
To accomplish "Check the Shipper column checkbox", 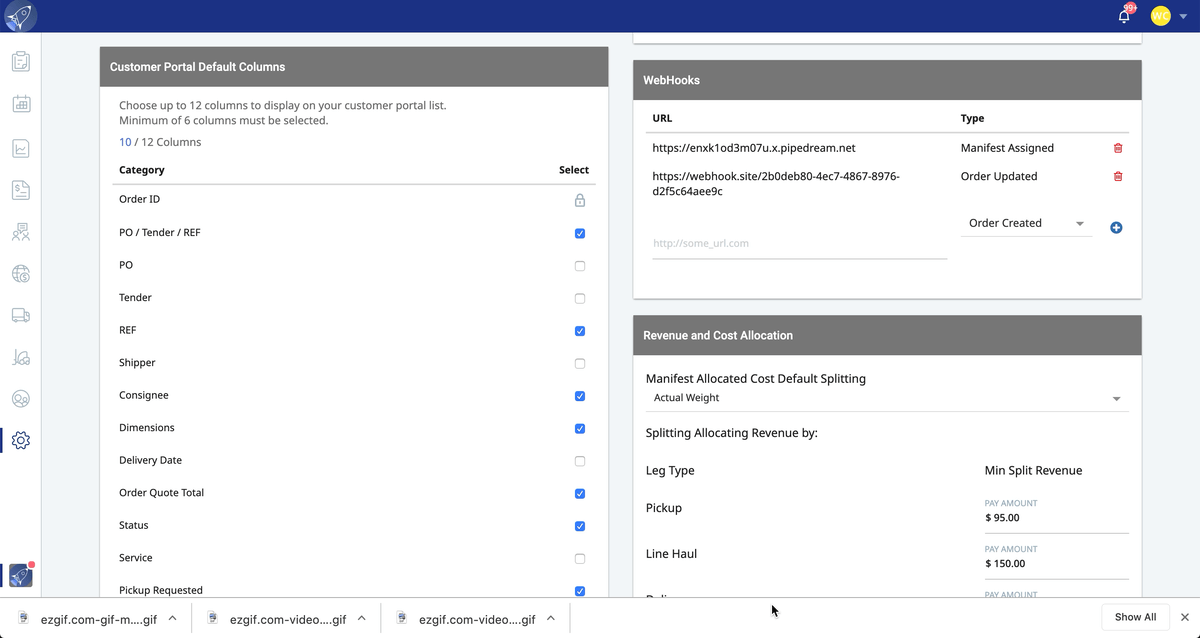I will coord(580,363).
